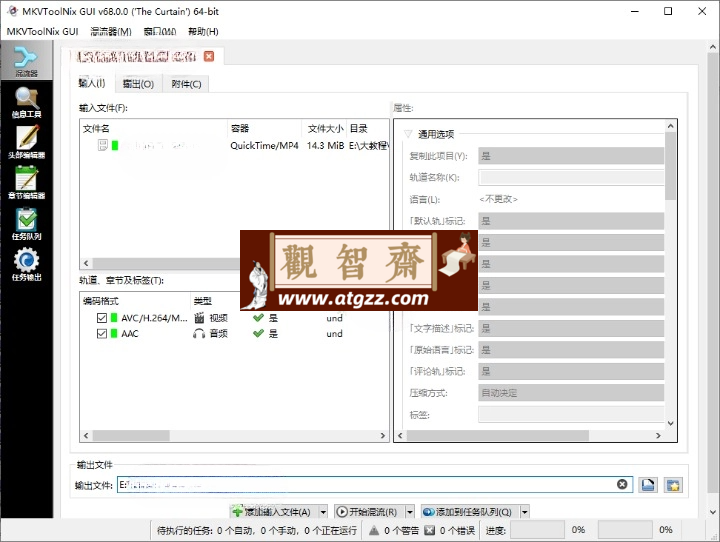Click the 目录 column header
Viewport: 720px width, 542px height.
click(368, 129)
